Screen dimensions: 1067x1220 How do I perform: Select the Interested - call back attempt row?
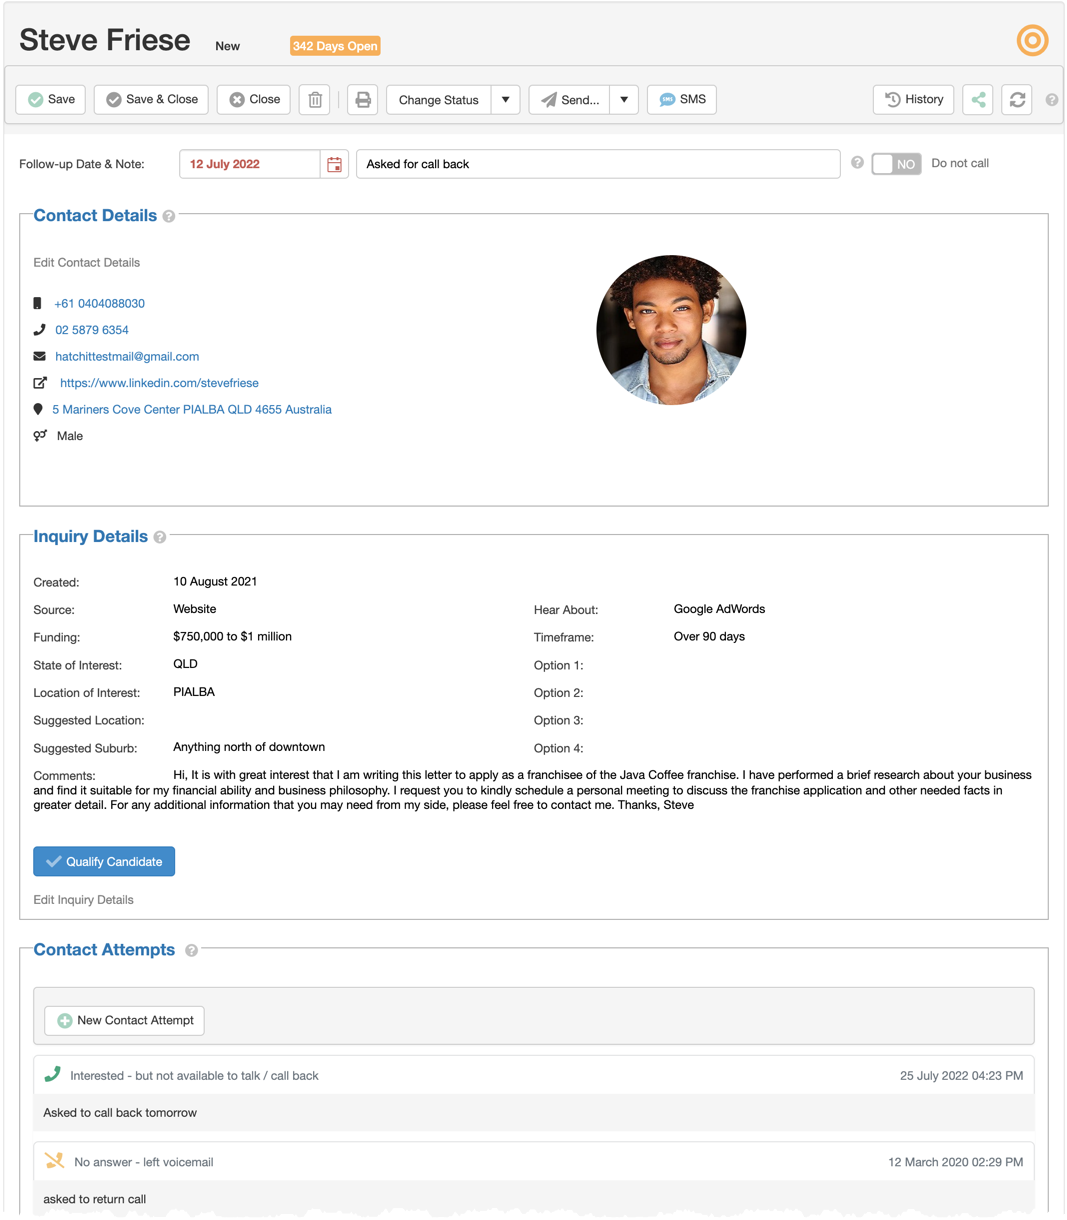(534, 1076)
